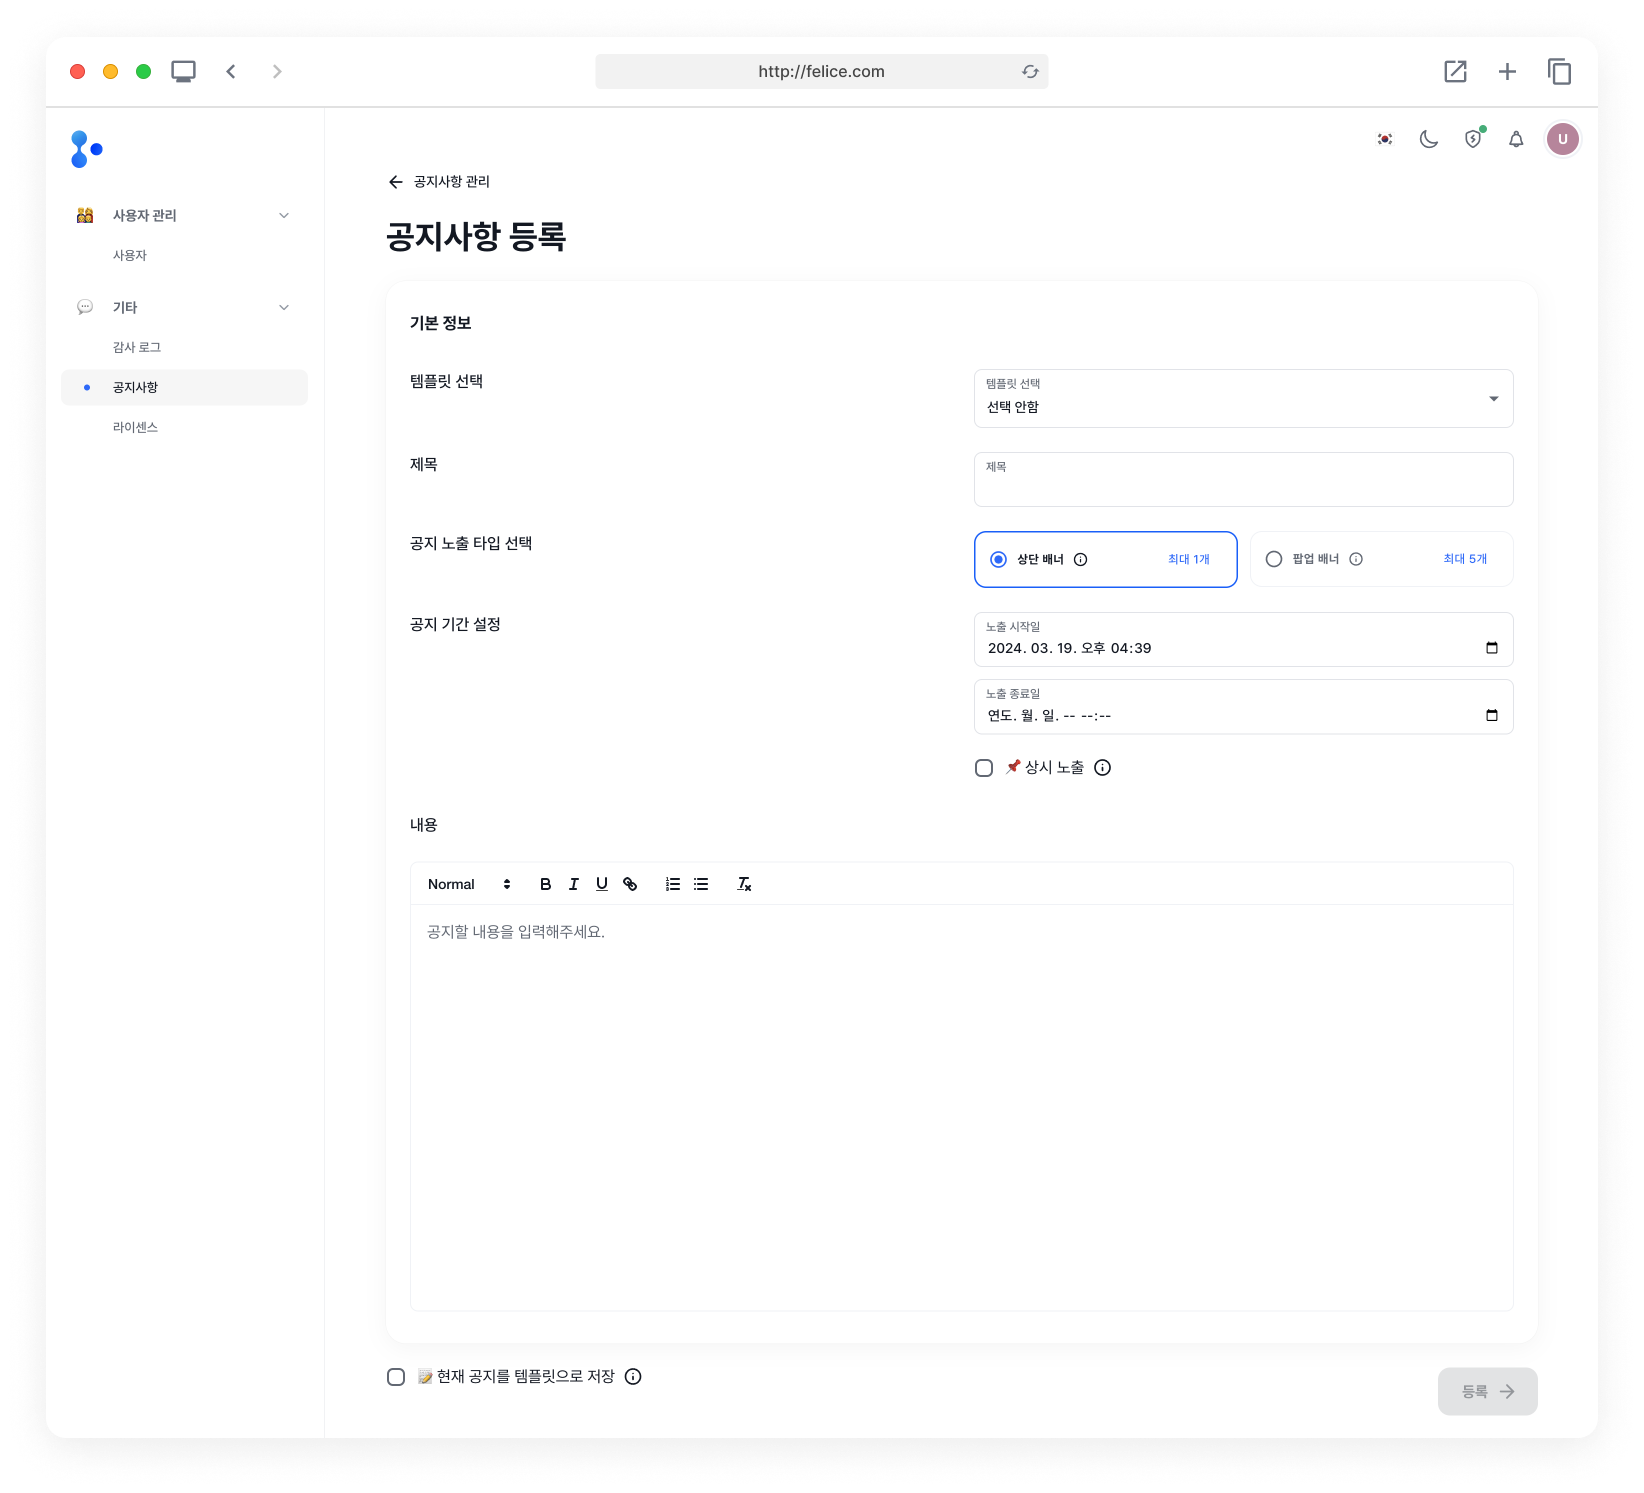Go back in browser history

[x=231, y=71]
